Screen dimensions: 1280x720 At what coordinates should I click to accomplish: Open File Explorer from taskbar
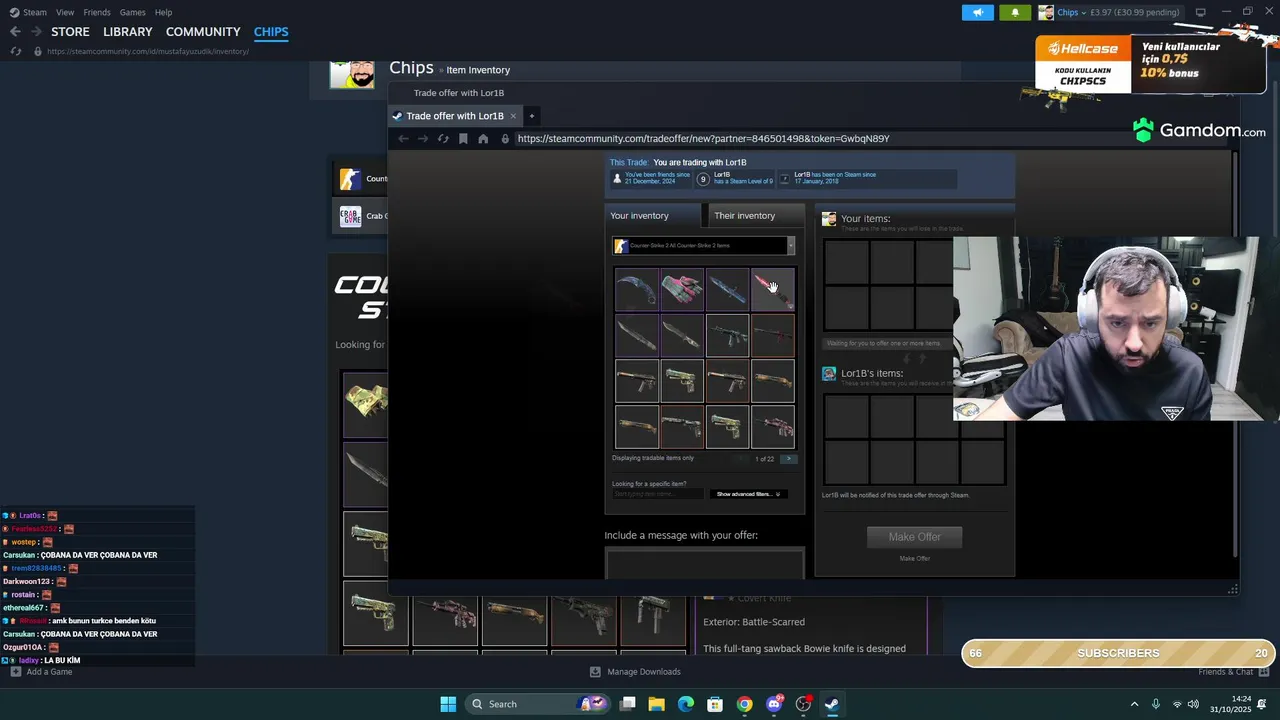tap(657, 704)
